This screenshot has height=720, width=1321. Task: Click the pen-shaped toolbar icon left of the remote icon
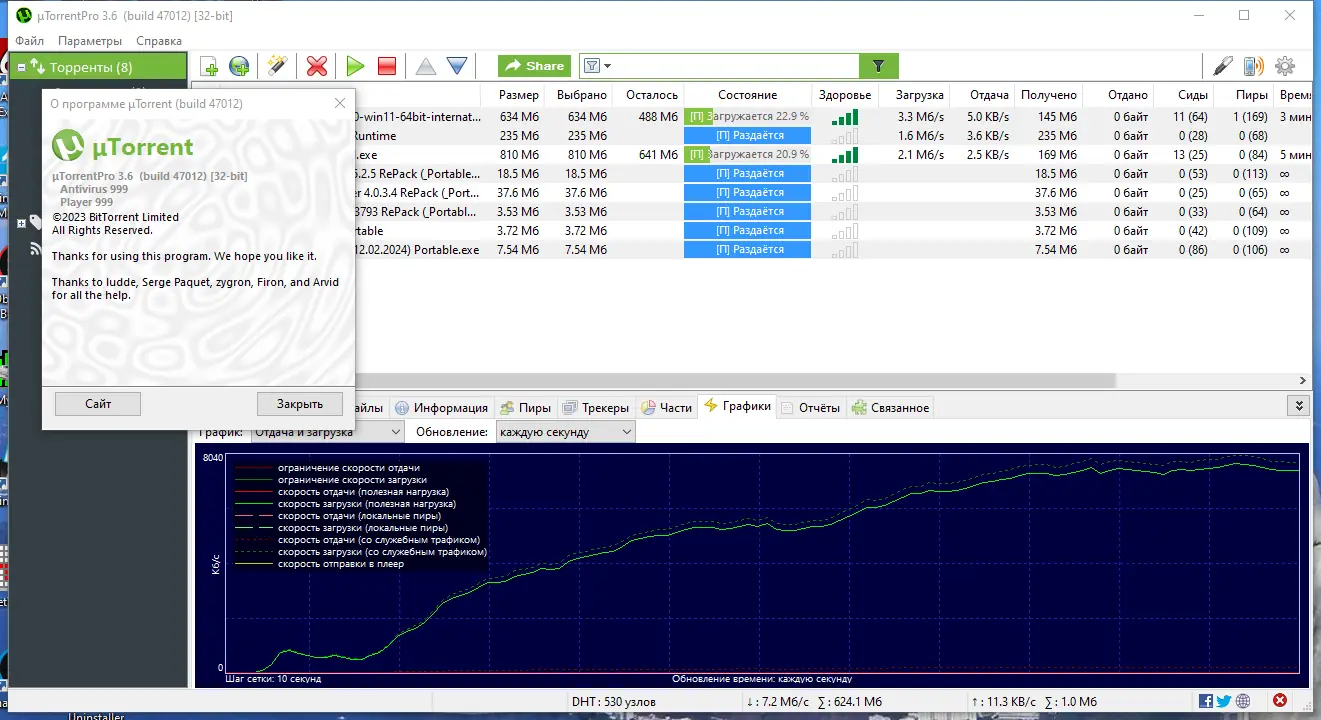(x=1223, y=66)
